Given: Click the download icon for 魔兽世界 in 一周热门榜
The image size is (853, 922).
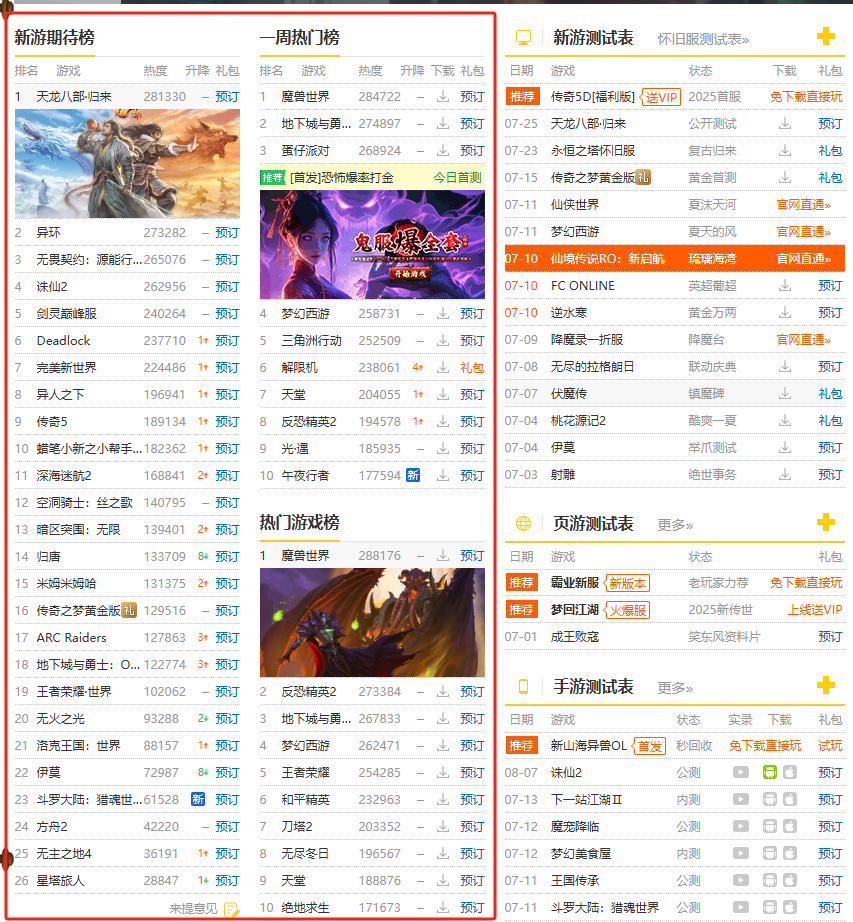Looking at the screenshot, I should (x=443, y=97).
